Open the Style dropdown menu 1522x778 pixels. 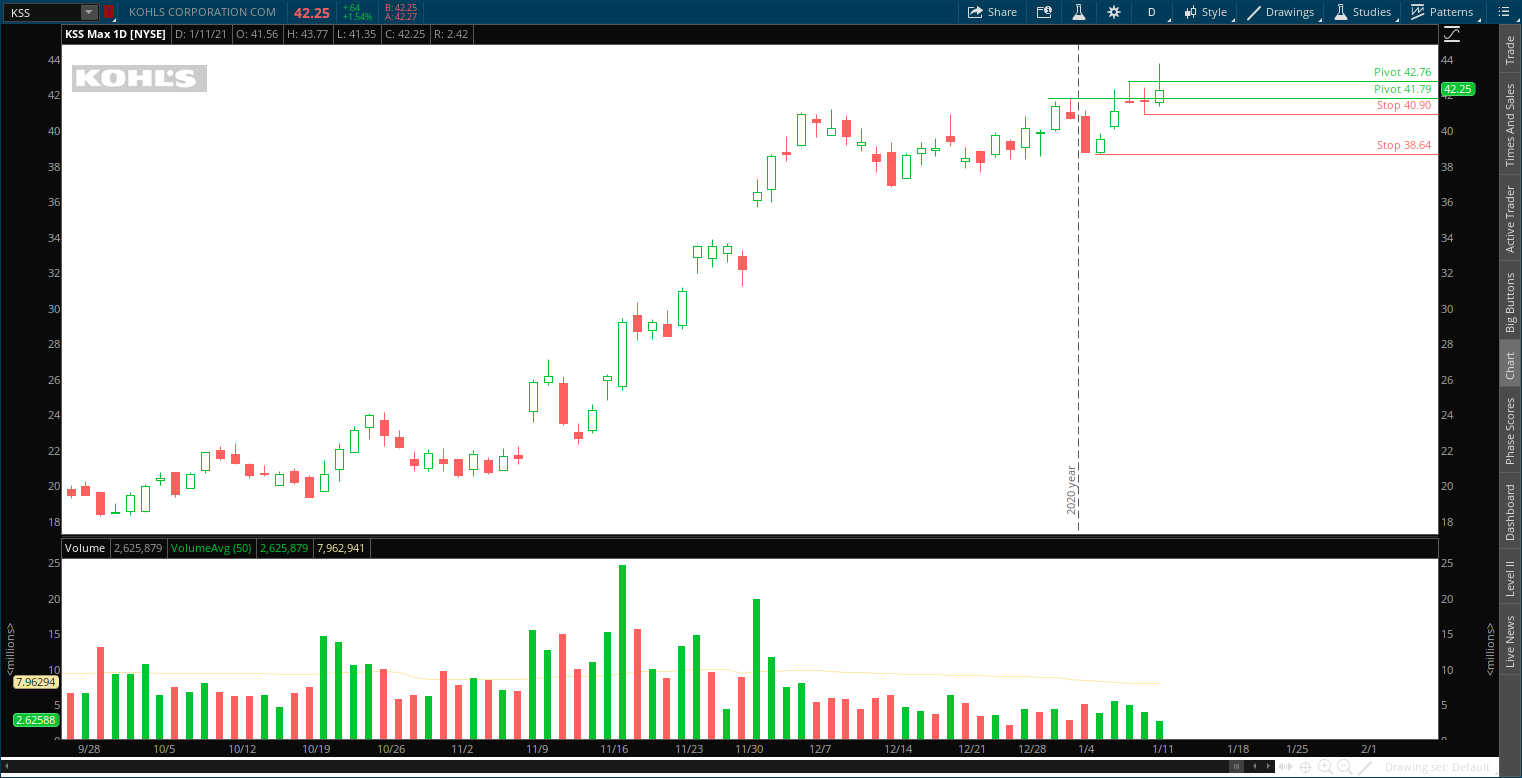coord(1205,12)
